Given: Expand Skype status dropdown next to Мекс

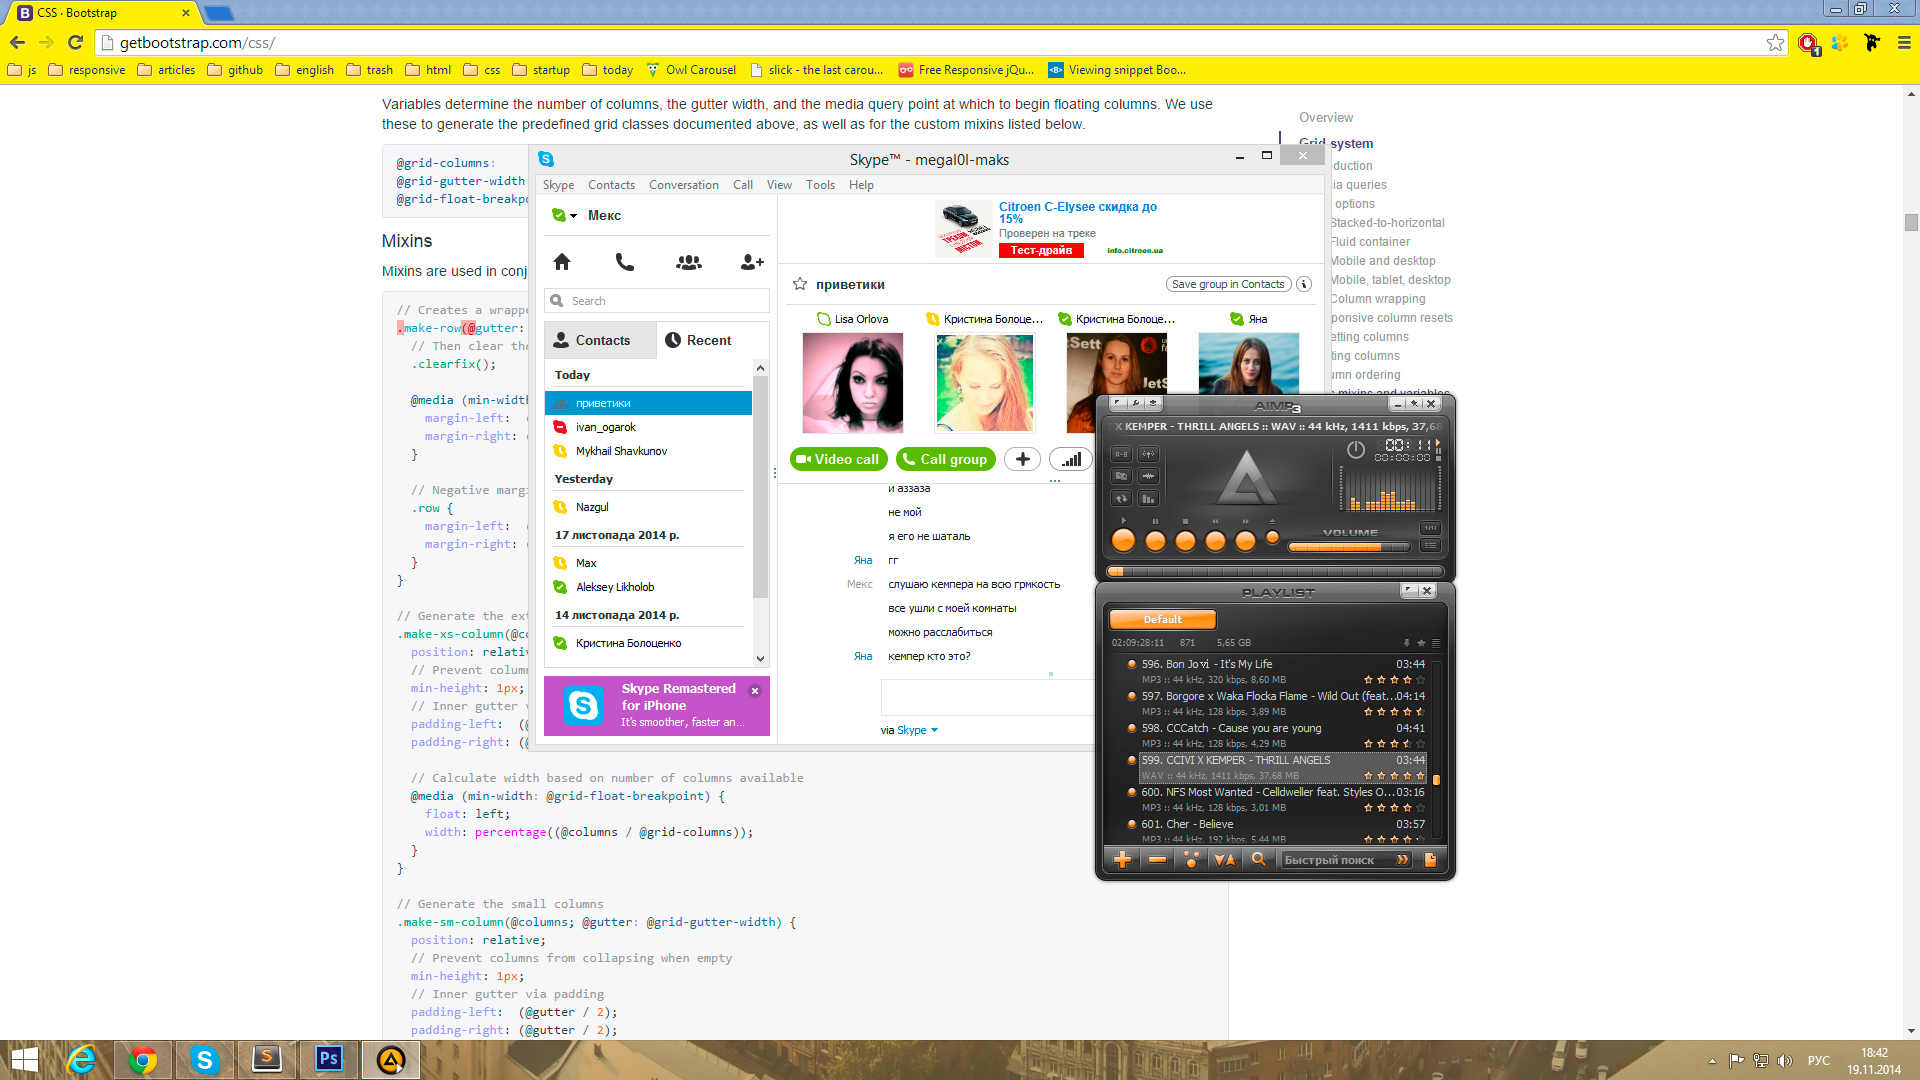Looking at the screenshot, I should click(x=573, y=216).
